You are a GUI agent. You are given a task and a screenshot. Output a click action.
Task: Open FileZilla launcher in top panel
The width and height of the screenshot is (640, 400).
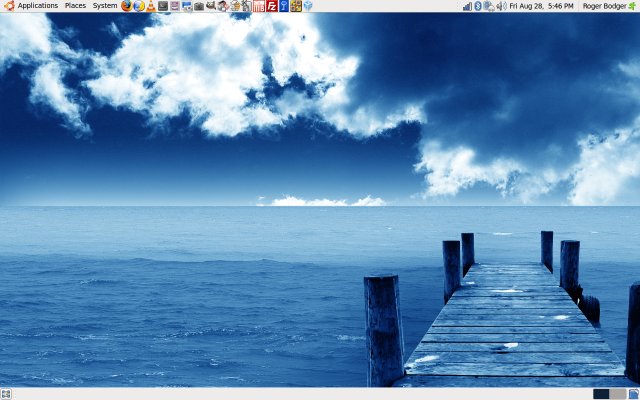271,6
